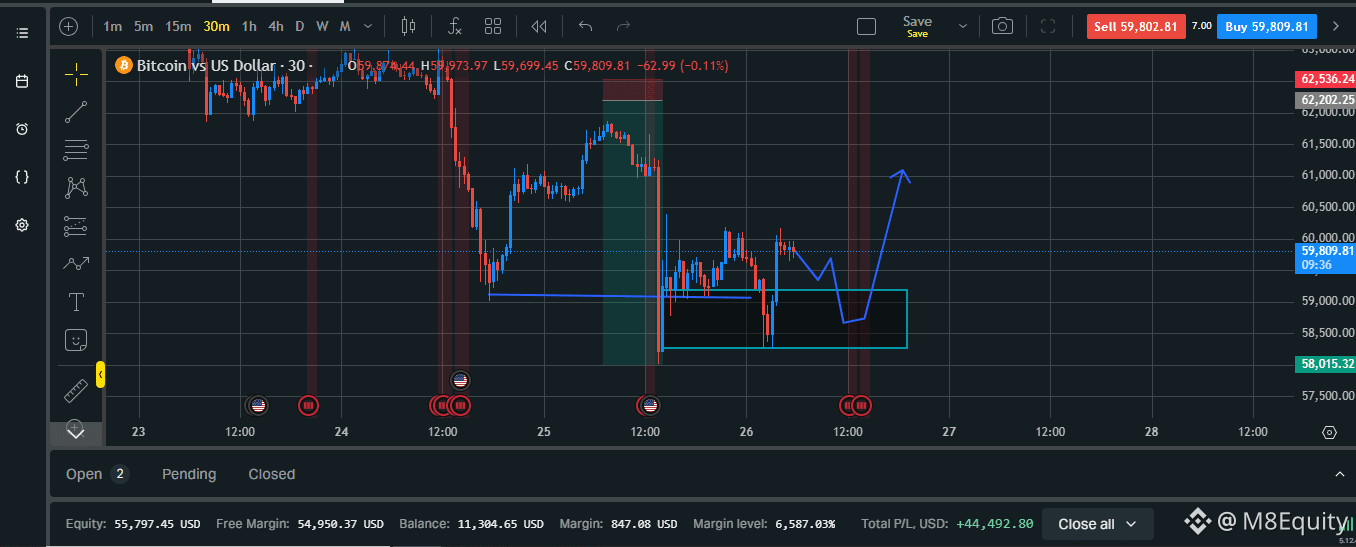1356x547 pixels.
Task: Select the Fibonacci retracement lines tool
Action: [x=76, y=150]
